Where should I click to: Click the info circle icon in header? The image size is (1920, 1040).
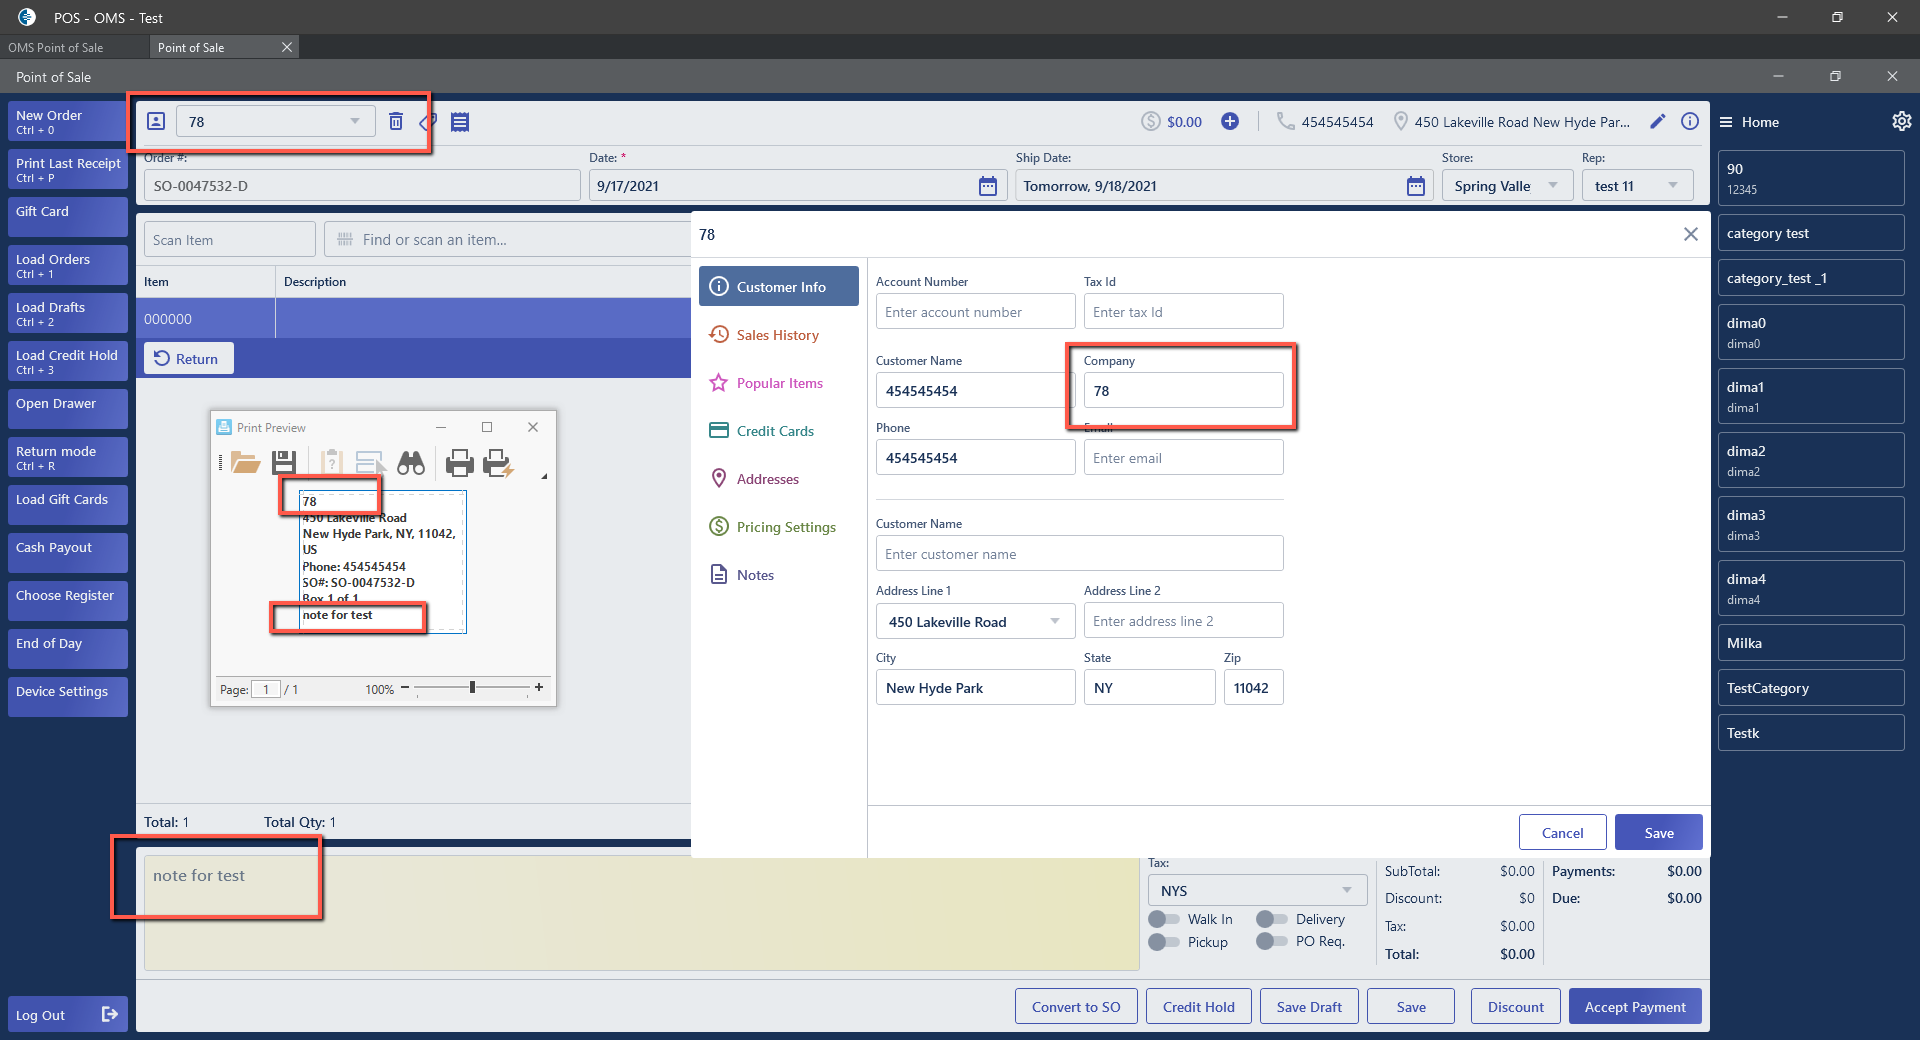coord(1690,121)
